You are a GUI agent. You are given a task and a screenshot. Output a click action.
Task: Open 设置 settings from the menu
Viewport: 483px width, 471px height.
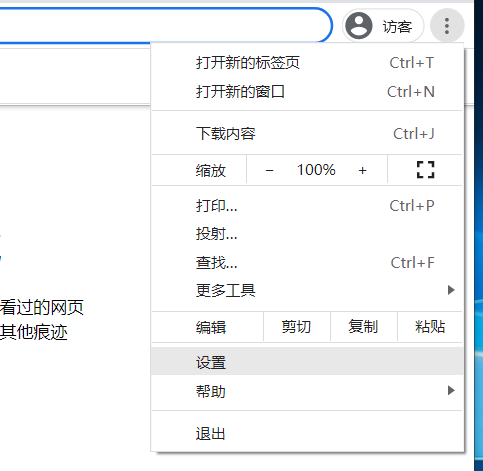tap(307, 362)
